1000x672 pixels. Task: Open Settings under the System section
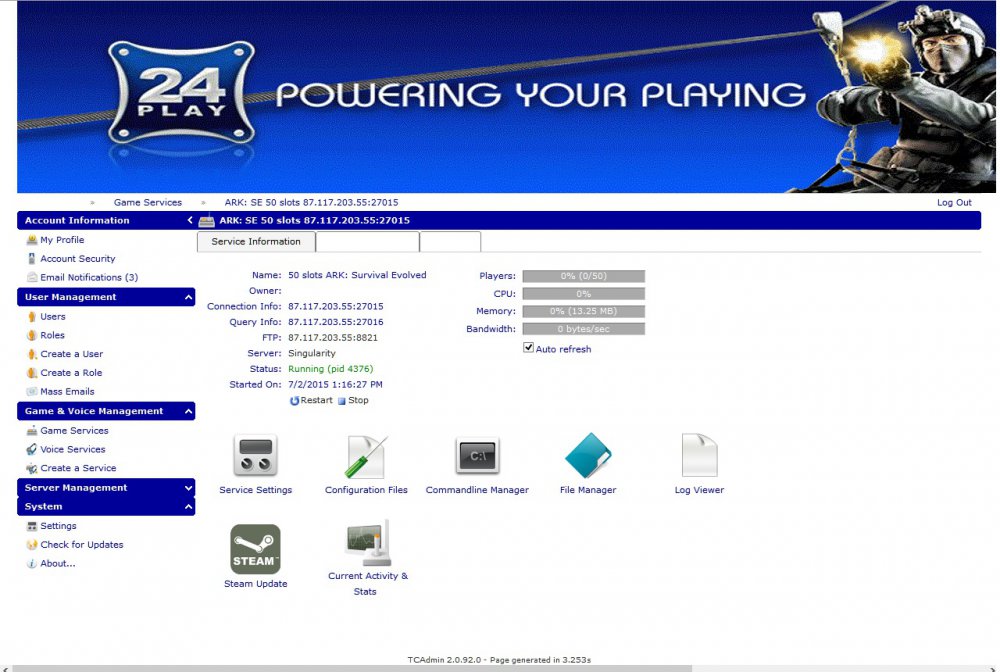pyautogui.click(x=59, y=525)
